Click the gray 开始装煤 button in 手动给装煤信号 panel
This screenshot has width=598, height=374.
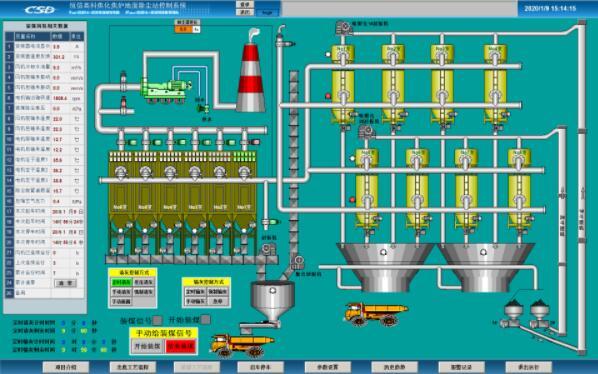coord(147,346)
